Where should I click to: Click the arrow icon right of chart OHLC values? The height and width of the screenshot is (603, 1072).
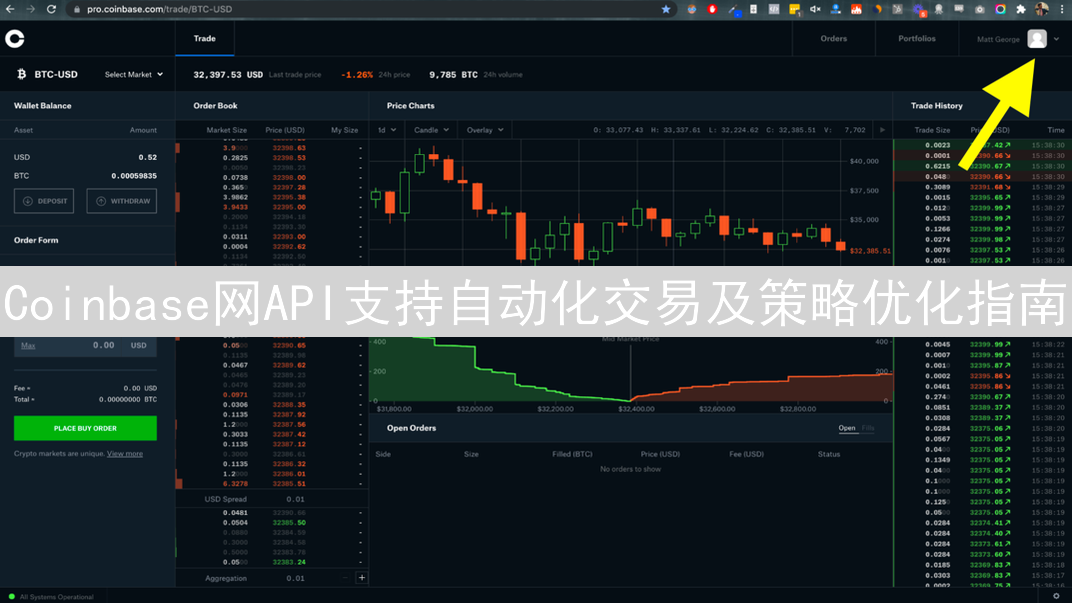(x=882, y=130)
